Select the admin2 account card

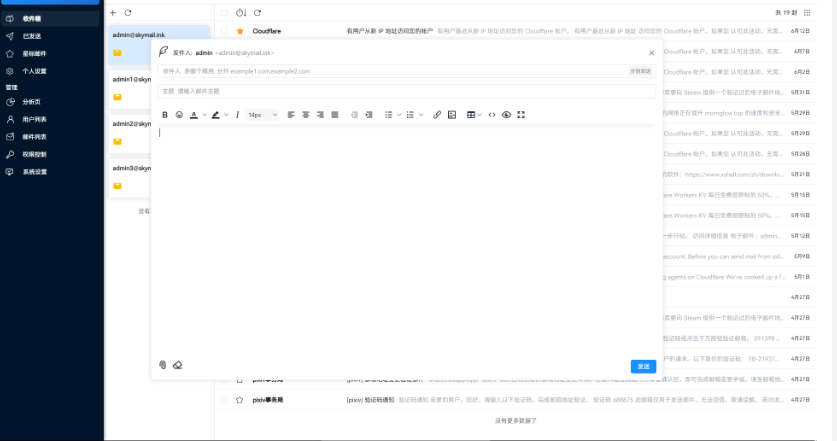click(x=130, y=133)
